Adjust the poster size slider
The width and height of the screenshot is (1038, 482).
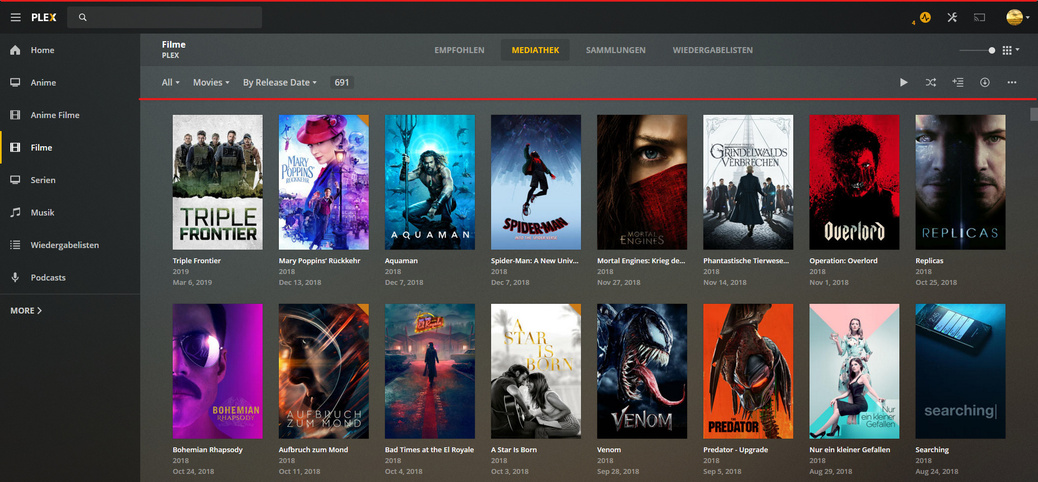(978, 50)
